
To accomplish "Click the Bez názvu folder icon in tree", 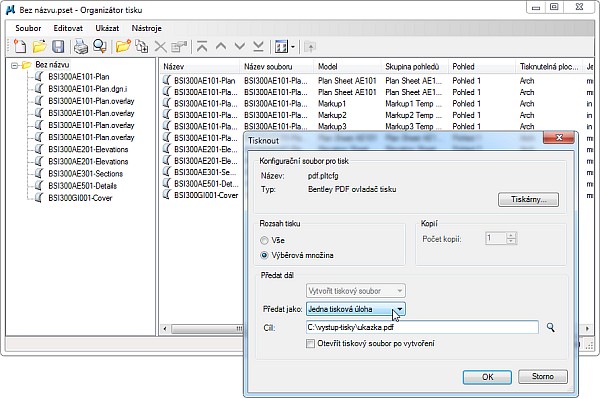I will (x=26, y=65).
